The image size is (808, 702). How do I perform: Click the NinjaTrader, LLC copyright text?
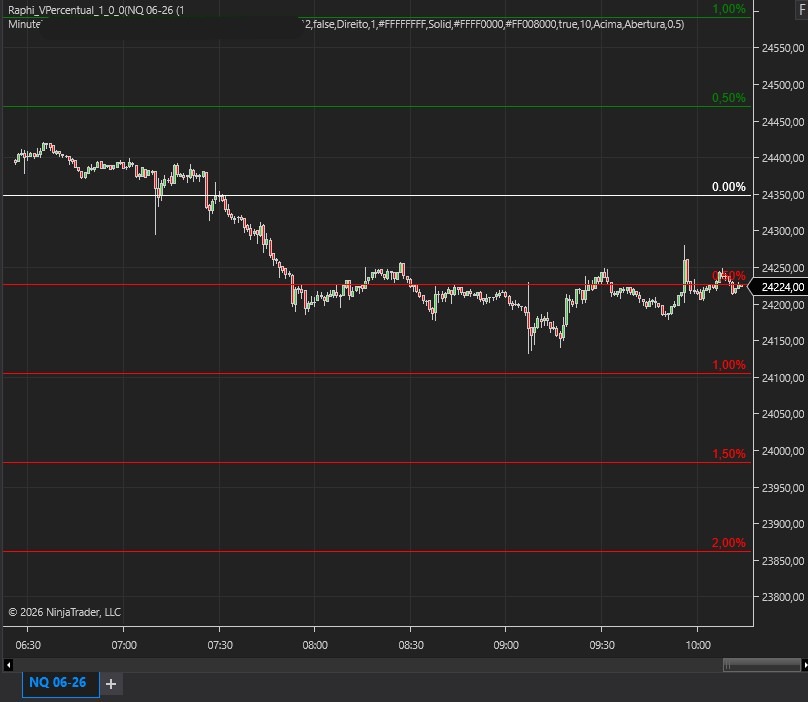pos(64,611)
